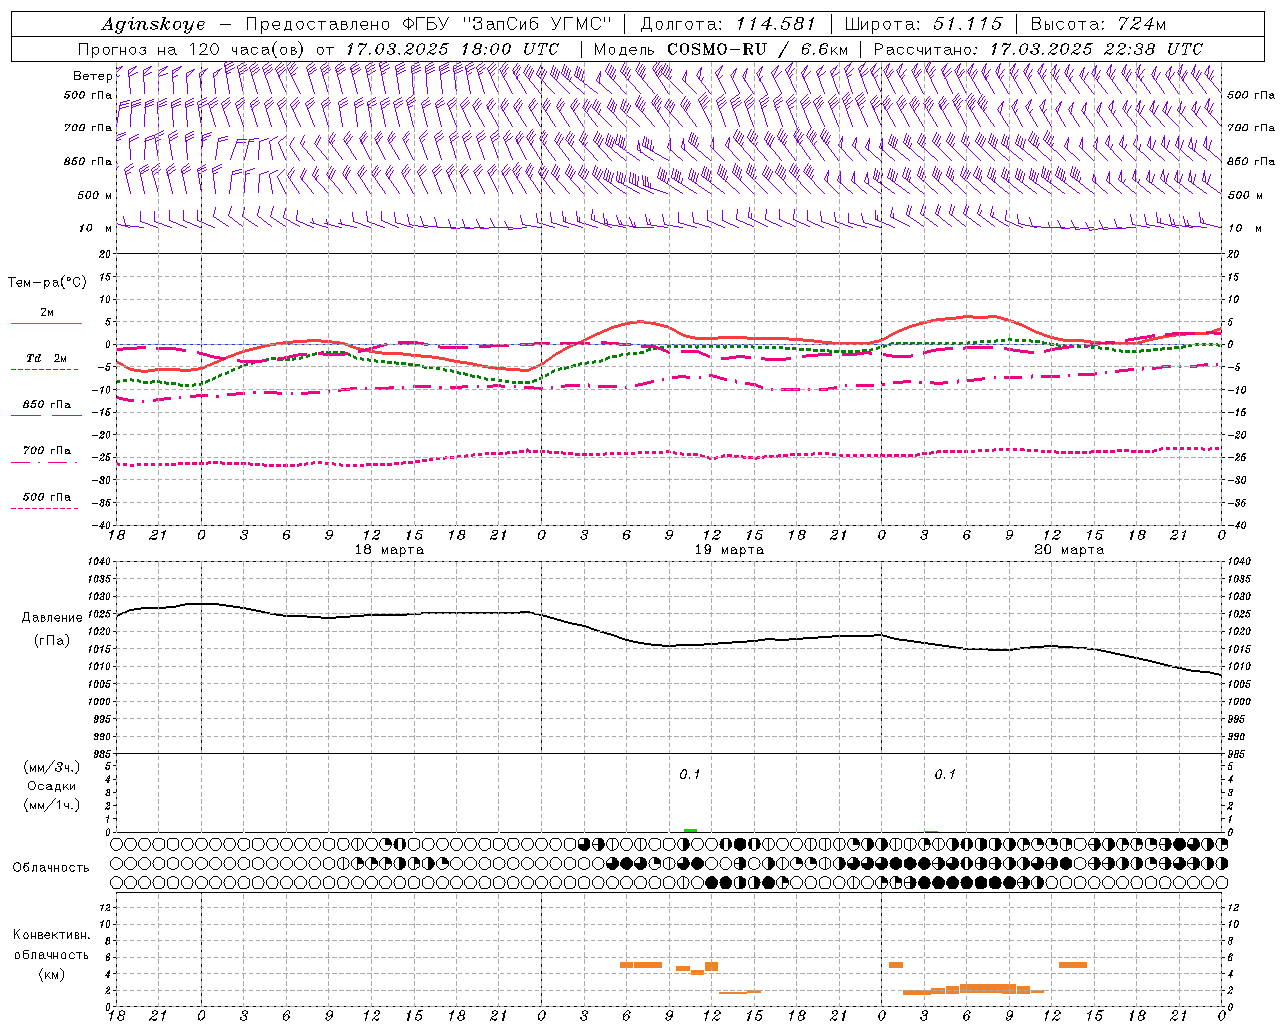Click the solid red 2м legend line sample
The width and height of the screenshot is (1280, 1024).
pos(46,323)
